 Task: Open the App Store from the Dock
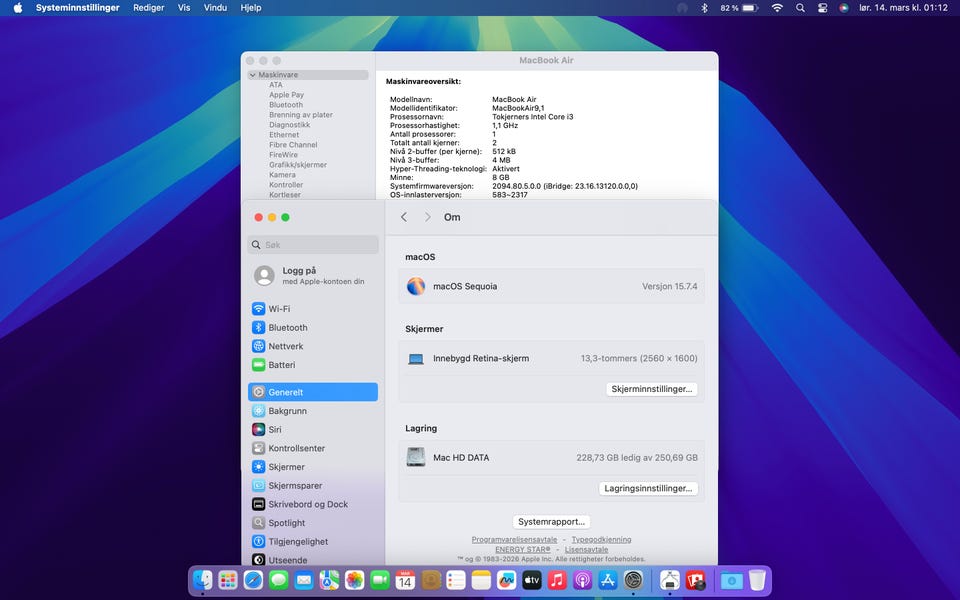[608, 580]
